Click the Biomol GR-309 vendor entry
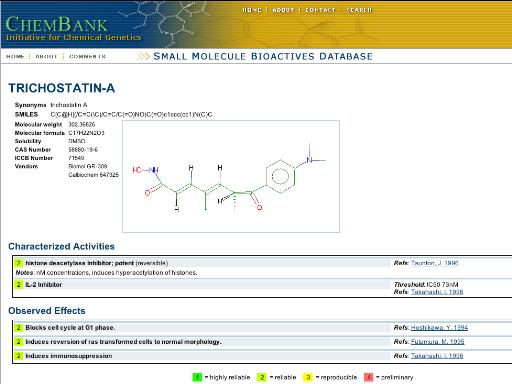Image resolution: width=512 pixels, height=384 pixels. click(88, 166)
